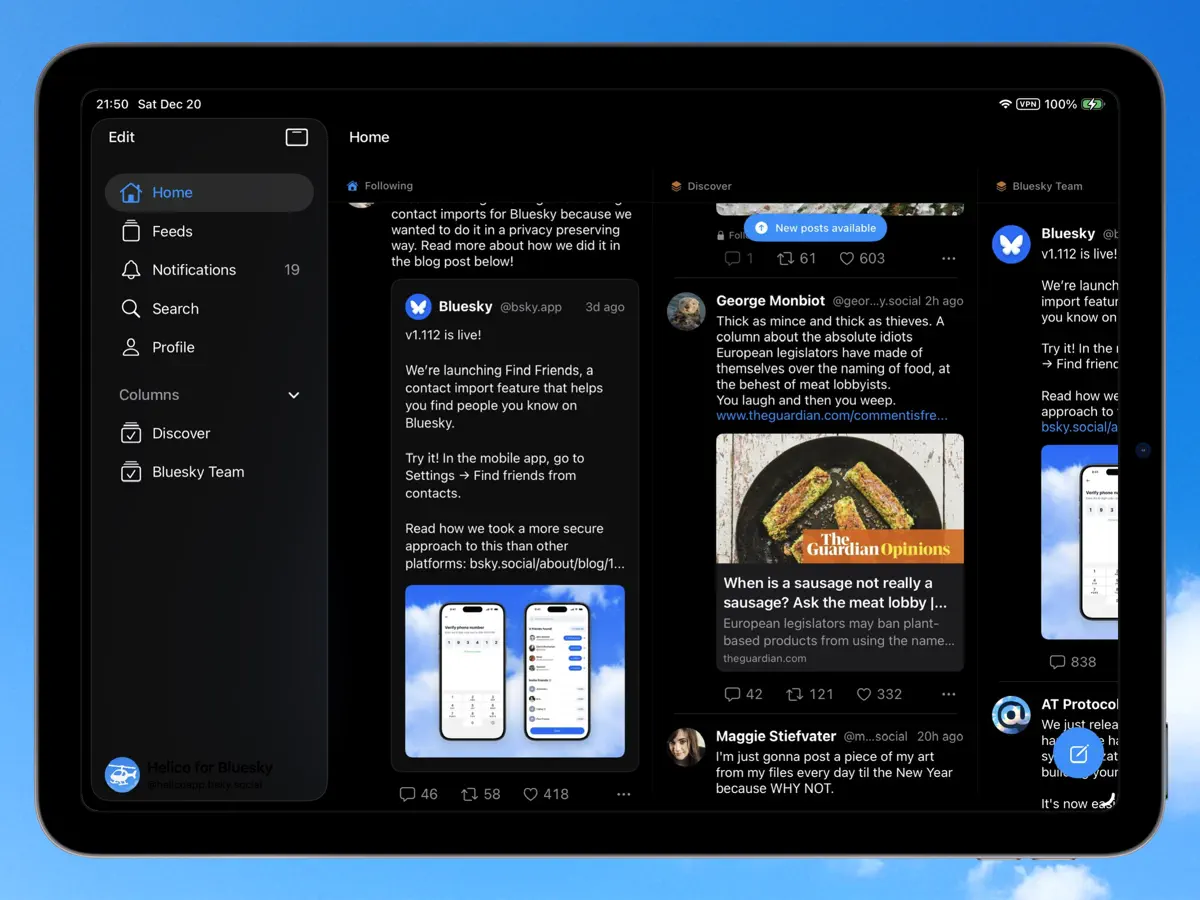Reply icon with 838 in Bluesky Team
1200x900 pixels.
click(x=1072, y=662)
